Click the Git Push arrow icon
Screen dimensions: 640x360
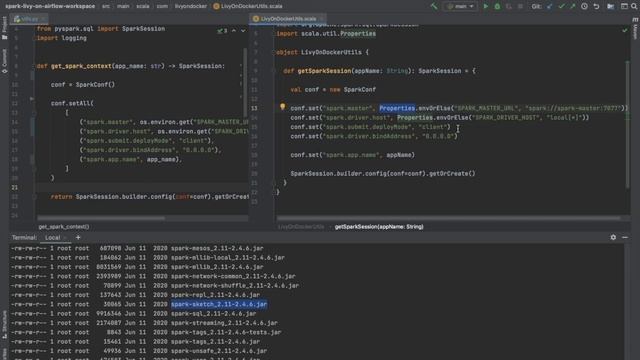573,6
